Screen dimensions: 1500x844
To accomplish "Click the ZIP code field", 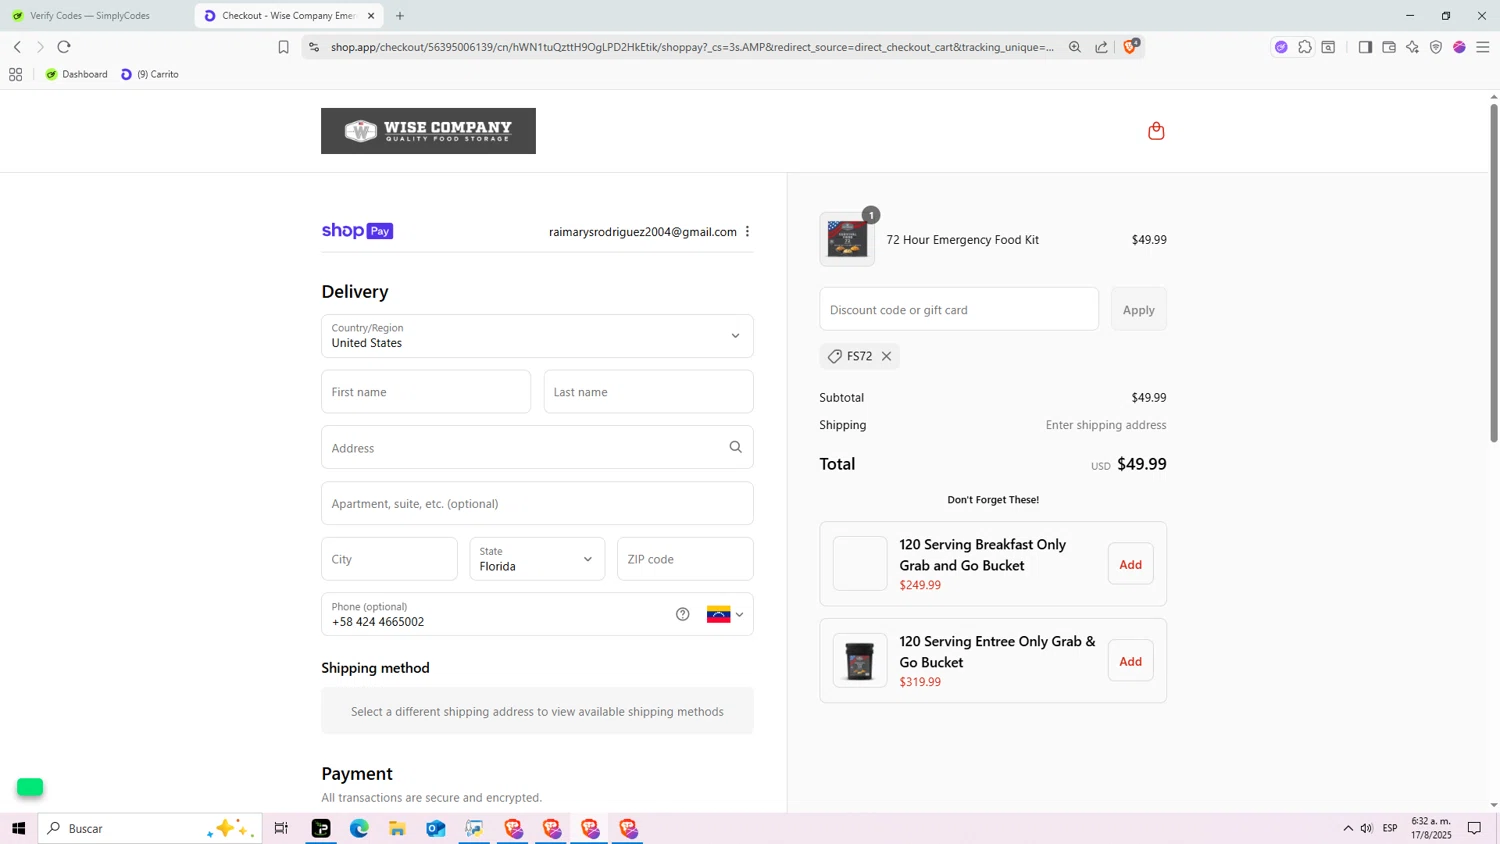I will click(x=685, y=559).
